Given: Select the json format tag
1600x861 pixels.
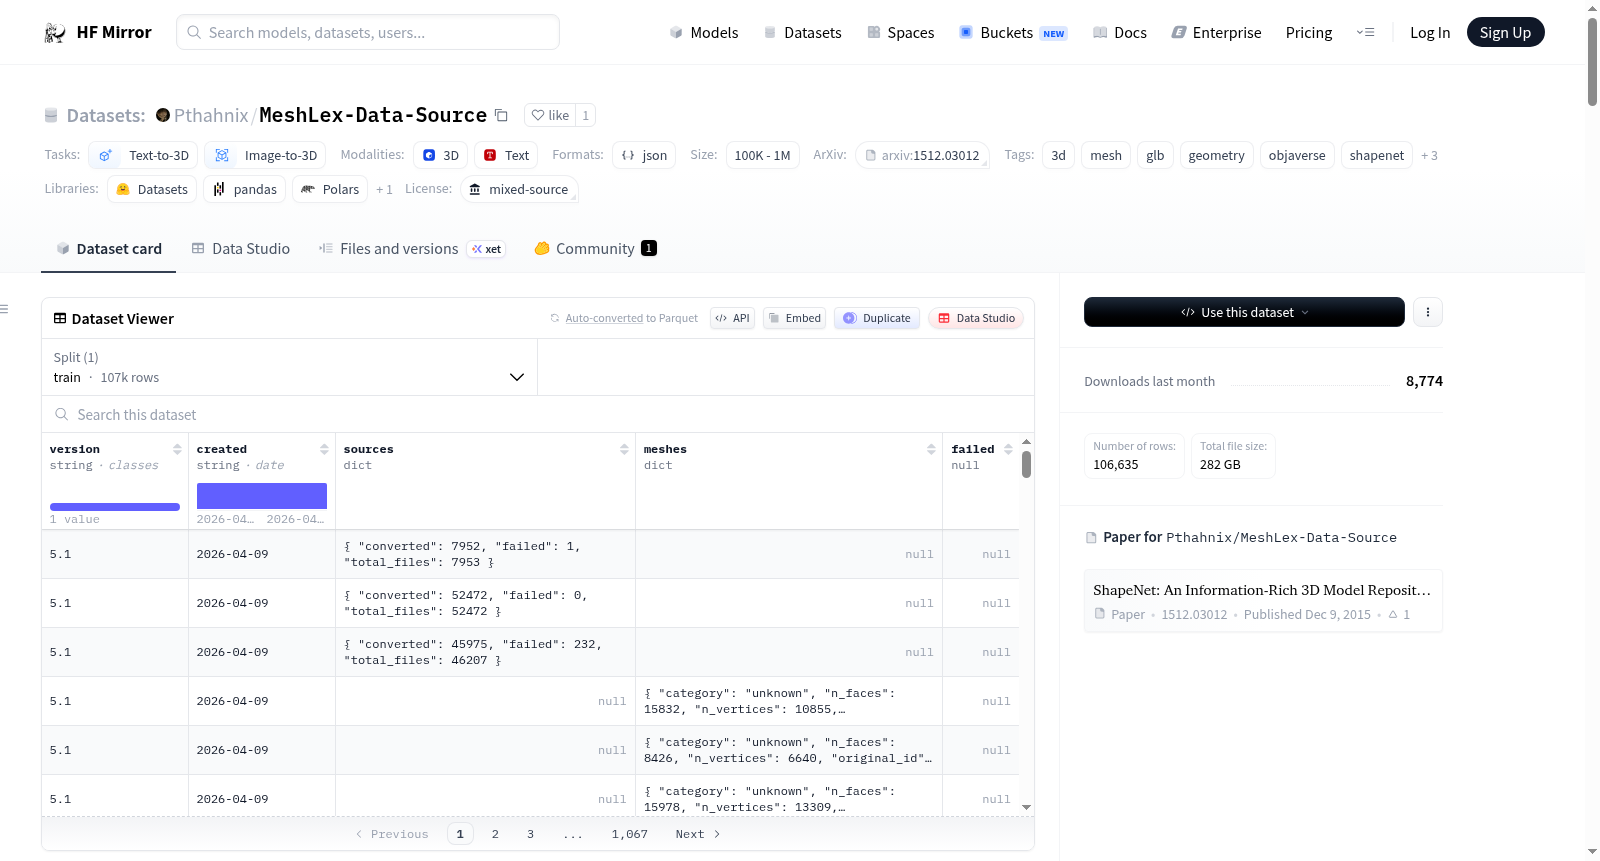Looking at the screenshot, I should 644,155.
